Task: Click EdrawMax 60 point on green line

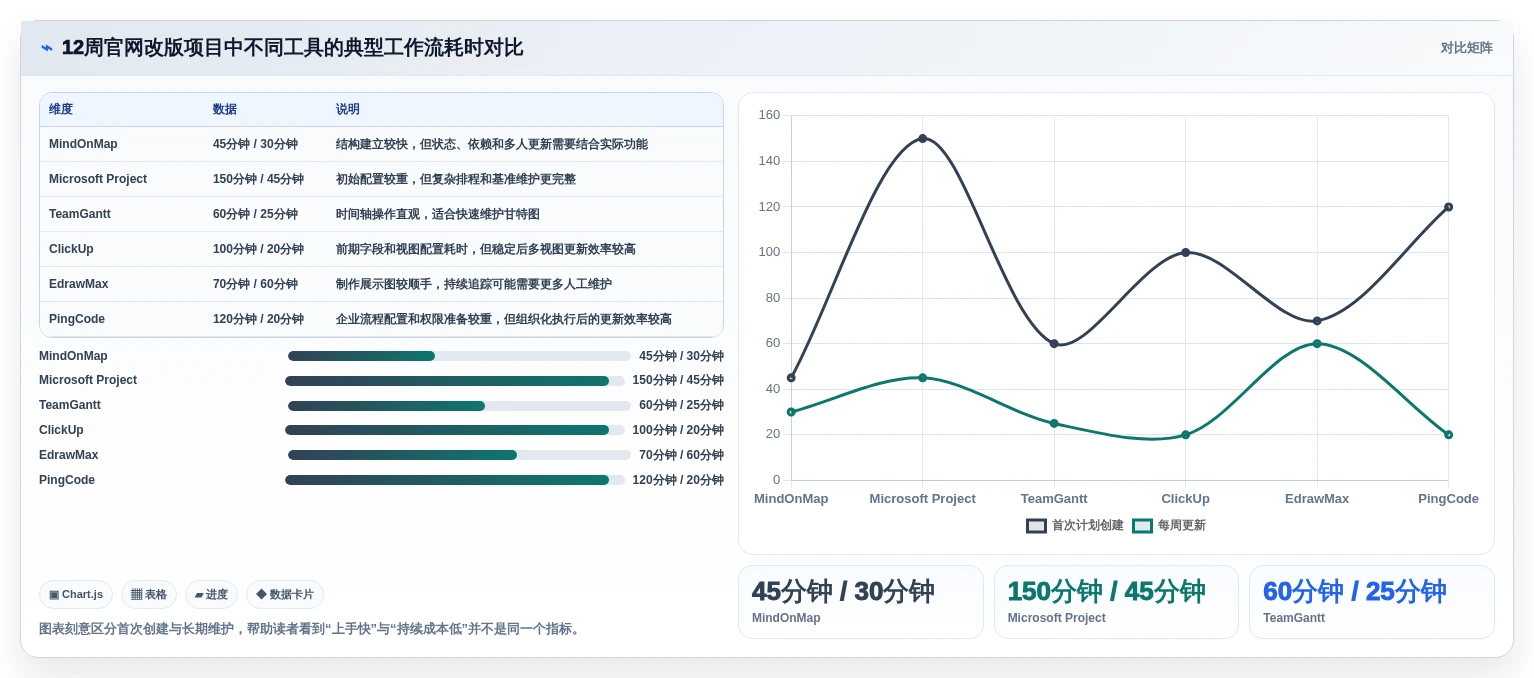Action: [1317, 344]
